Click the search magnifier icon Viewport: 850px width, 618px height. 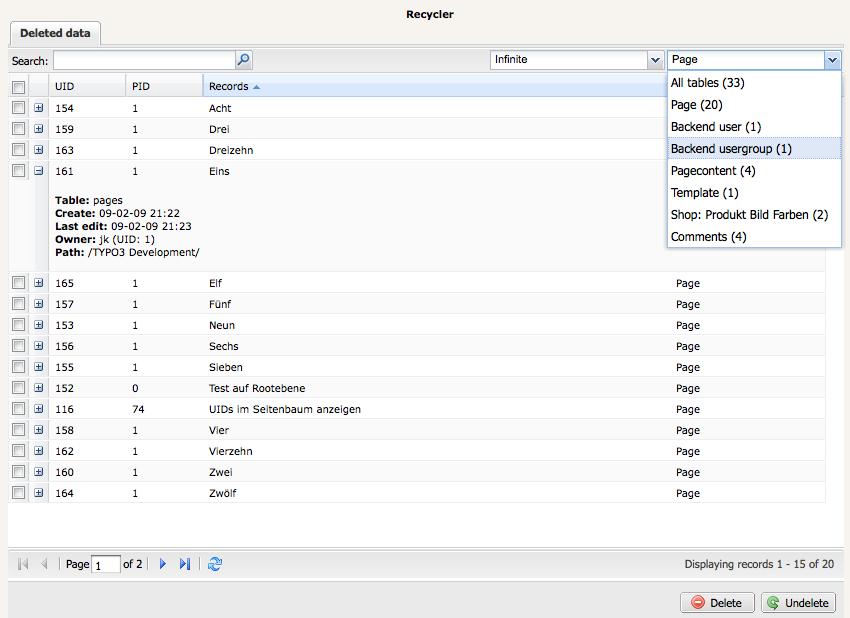point(243,60)
